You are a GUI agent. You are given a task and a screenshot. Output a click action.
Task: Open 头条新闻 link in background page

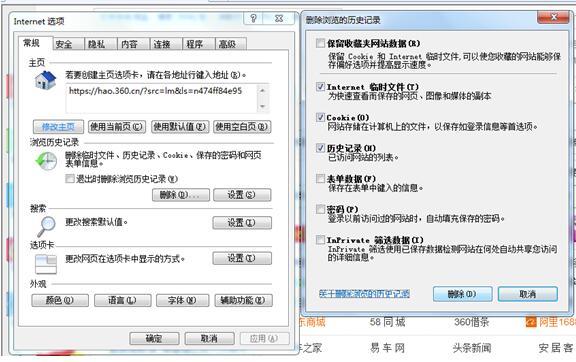[472, 348]
